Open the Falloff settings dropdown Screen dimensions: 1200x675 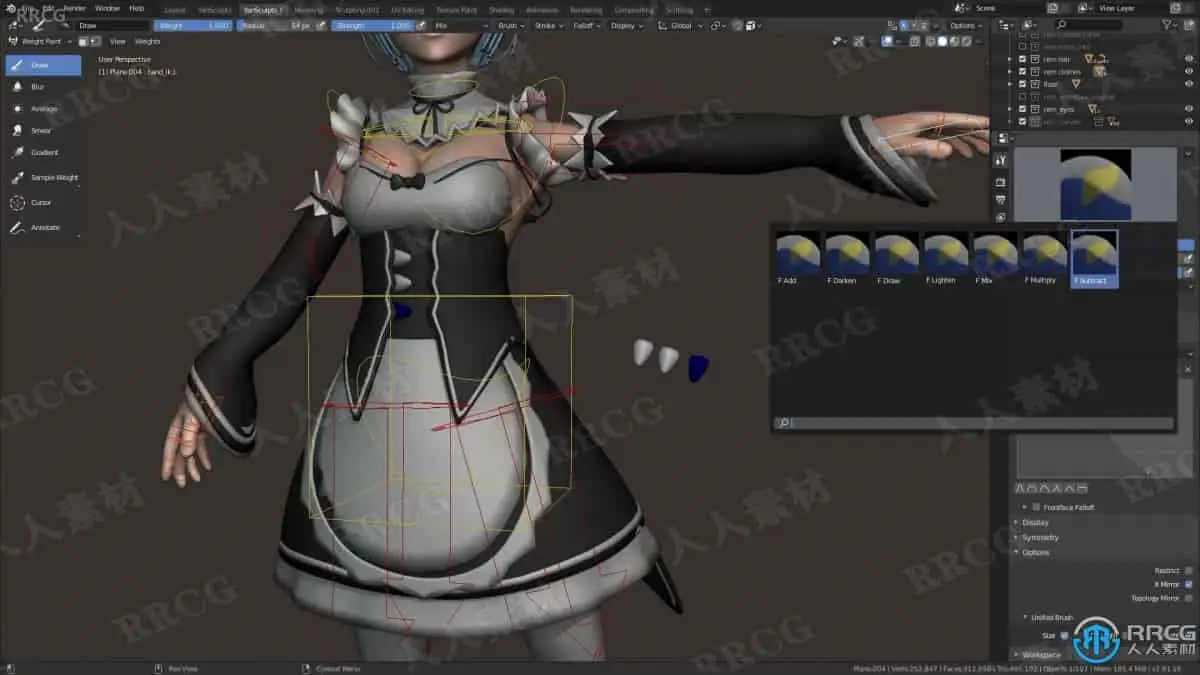click(587, 25)
